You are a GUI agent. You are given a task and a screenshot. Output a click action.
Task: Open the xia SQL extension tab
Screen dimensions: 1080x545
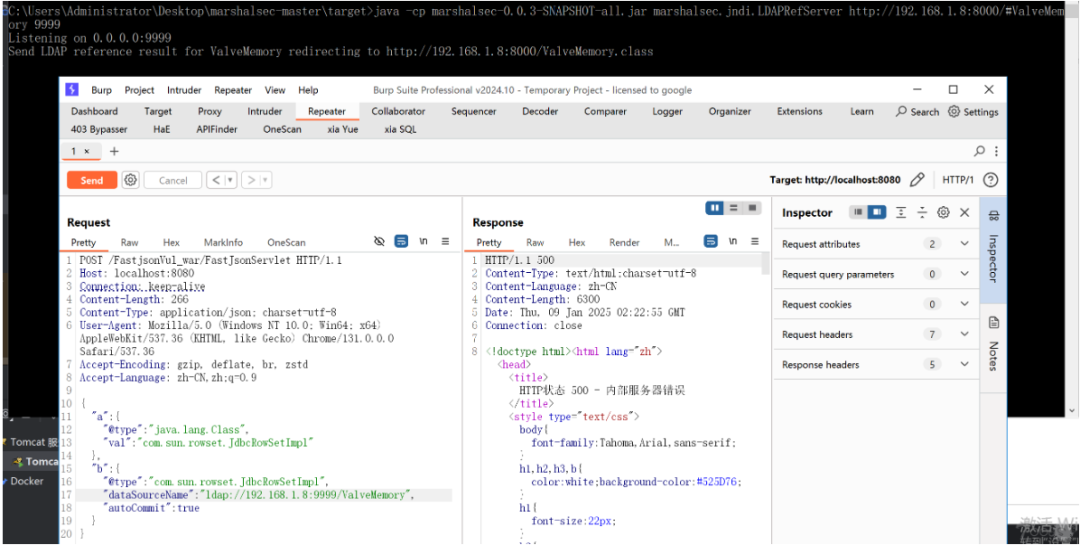[400, 129]
